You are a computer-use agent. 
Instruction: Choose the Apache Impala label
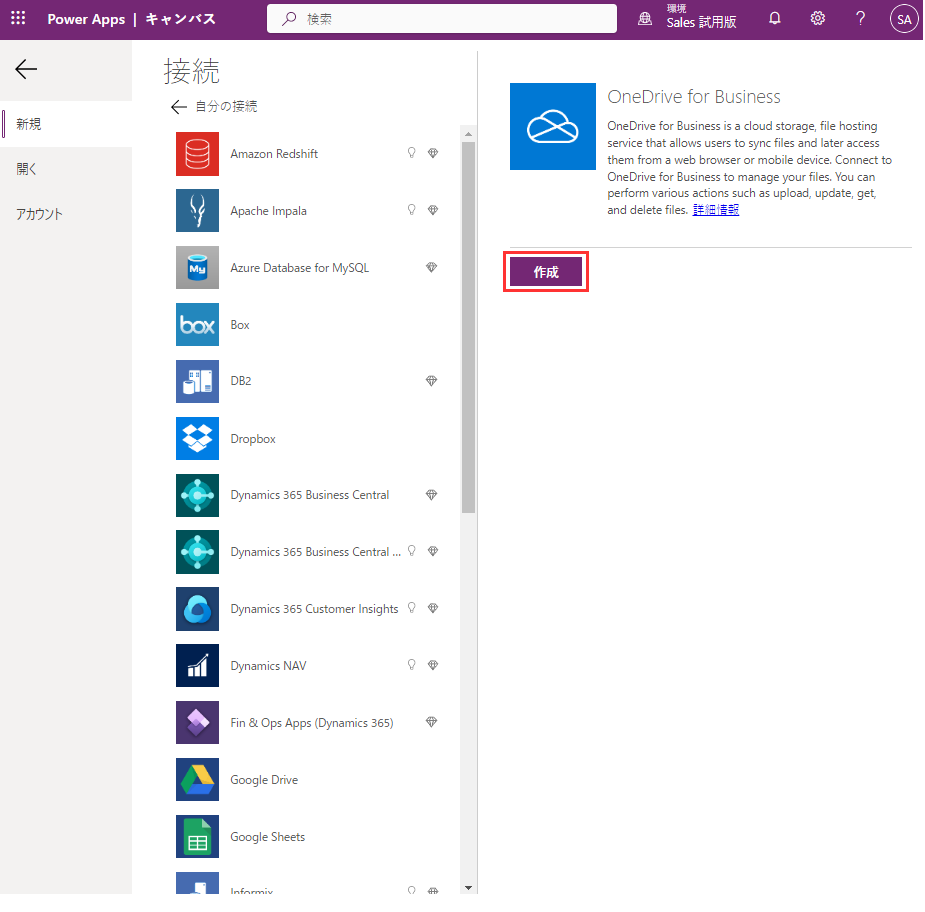tap(268, 211)
